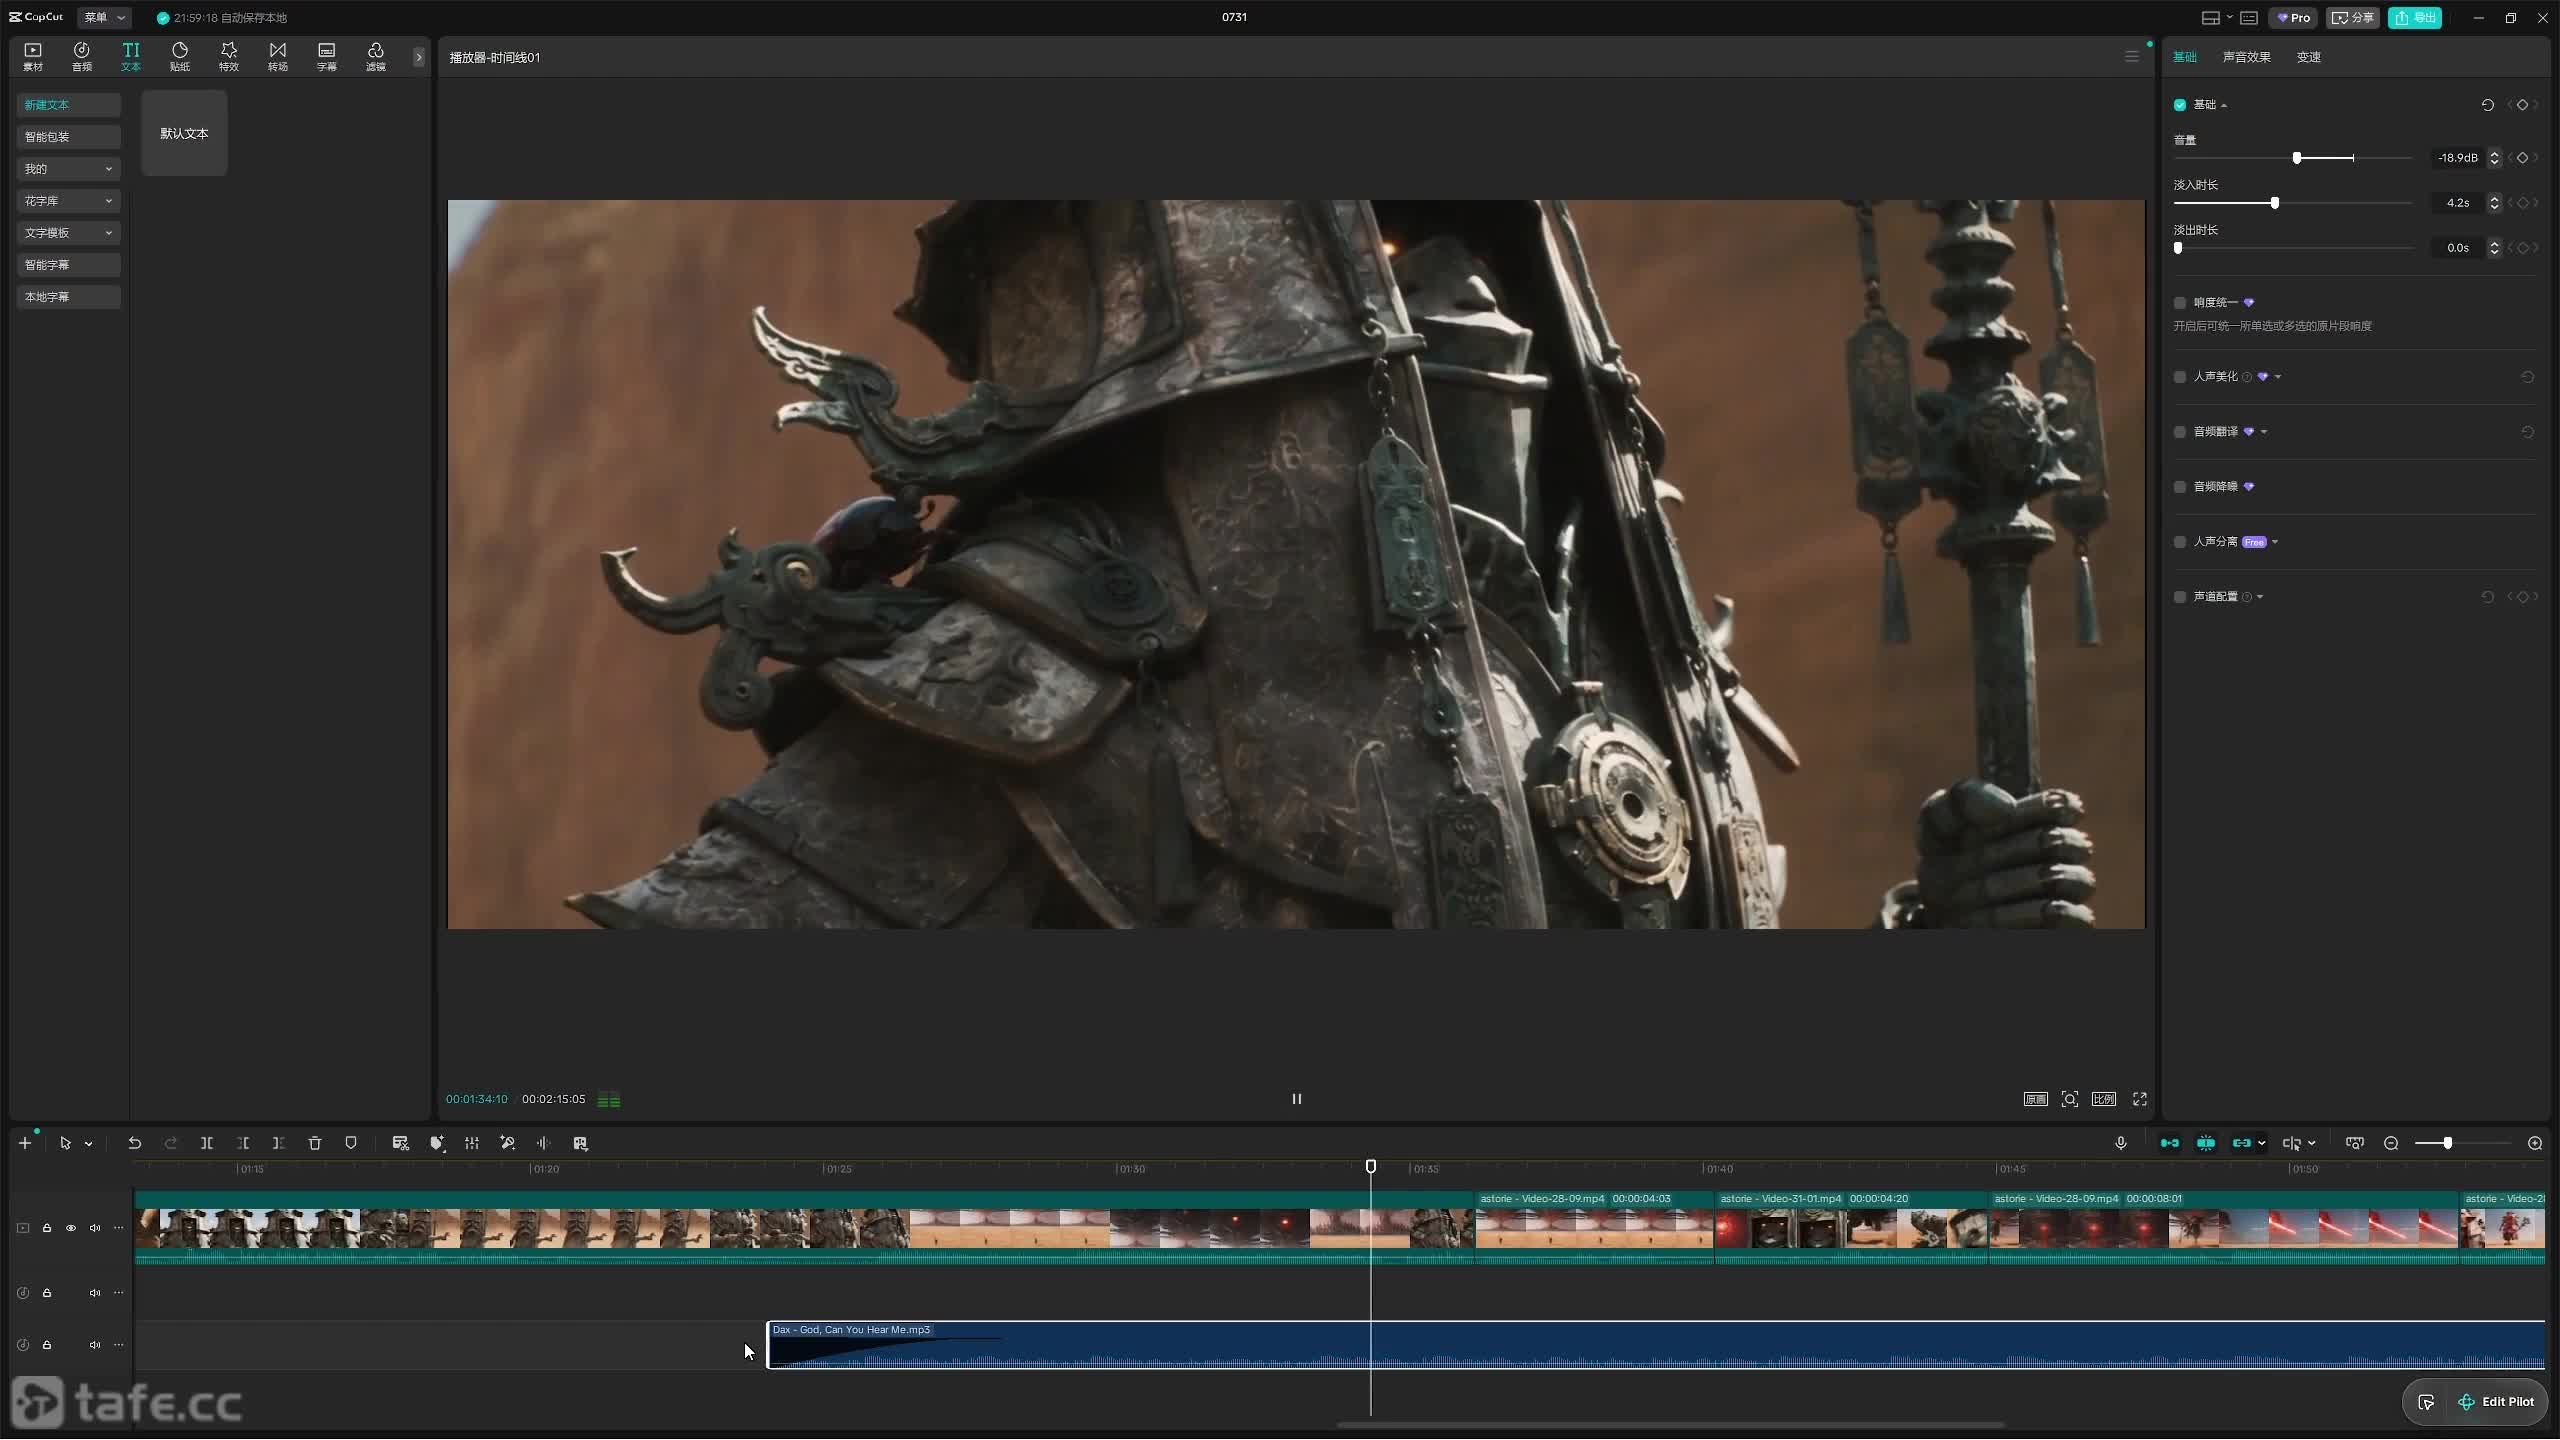Click the 原画 original quality button
The height and width of the screenshot is (1440, 2560).
tap(2035, 1099)
